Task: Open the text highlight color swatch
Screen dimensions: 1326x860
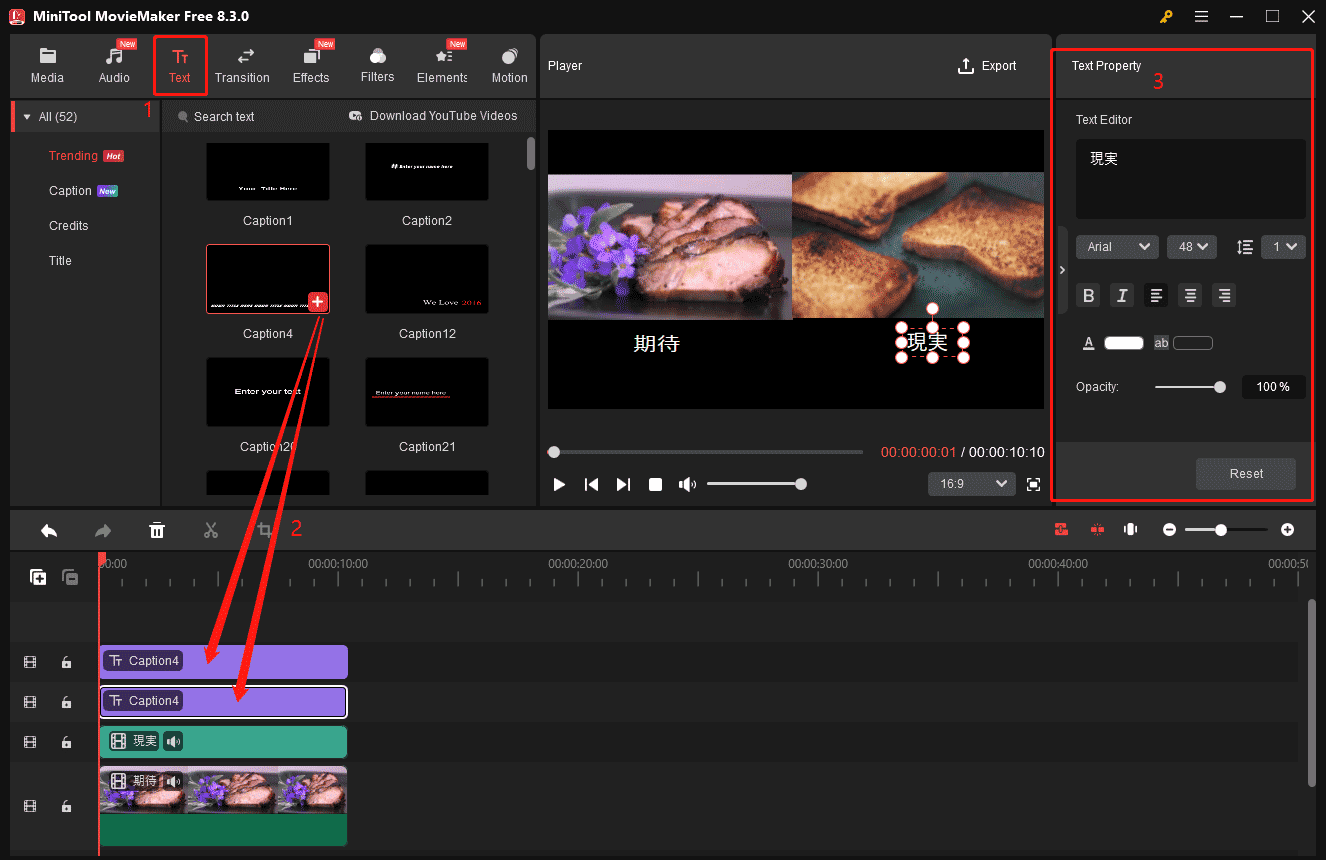Action: point(1193,343)
